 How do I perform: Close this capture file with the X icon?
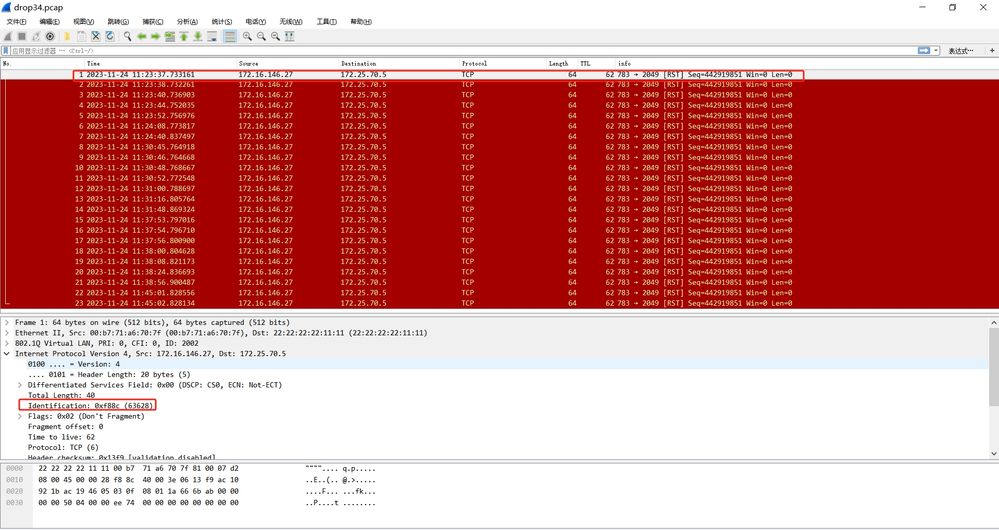(96, 36)
